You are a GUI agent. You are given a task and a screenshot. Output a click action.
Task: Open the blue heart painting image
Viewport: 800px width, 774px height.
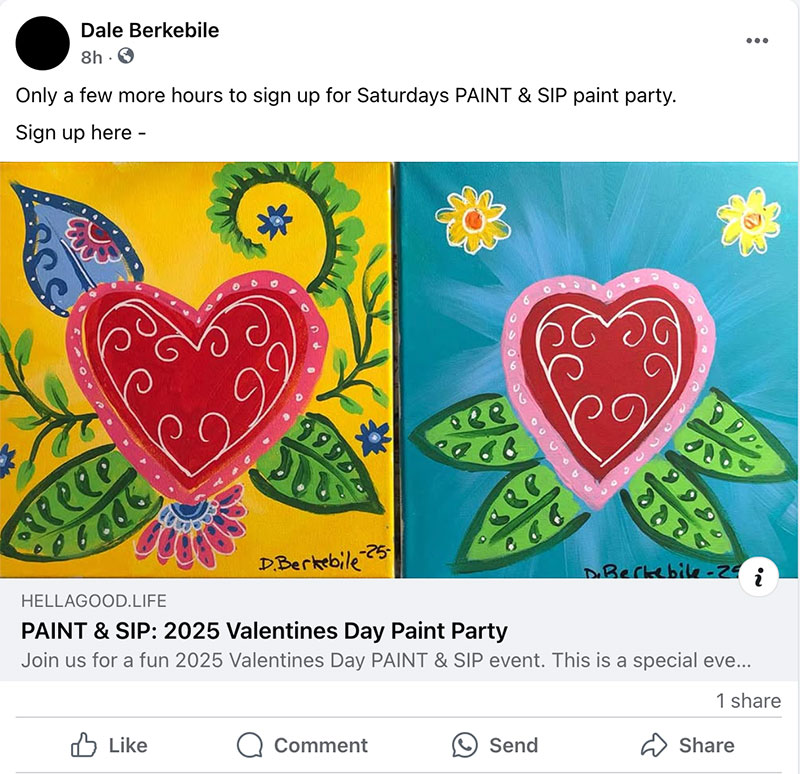(597, 370)
